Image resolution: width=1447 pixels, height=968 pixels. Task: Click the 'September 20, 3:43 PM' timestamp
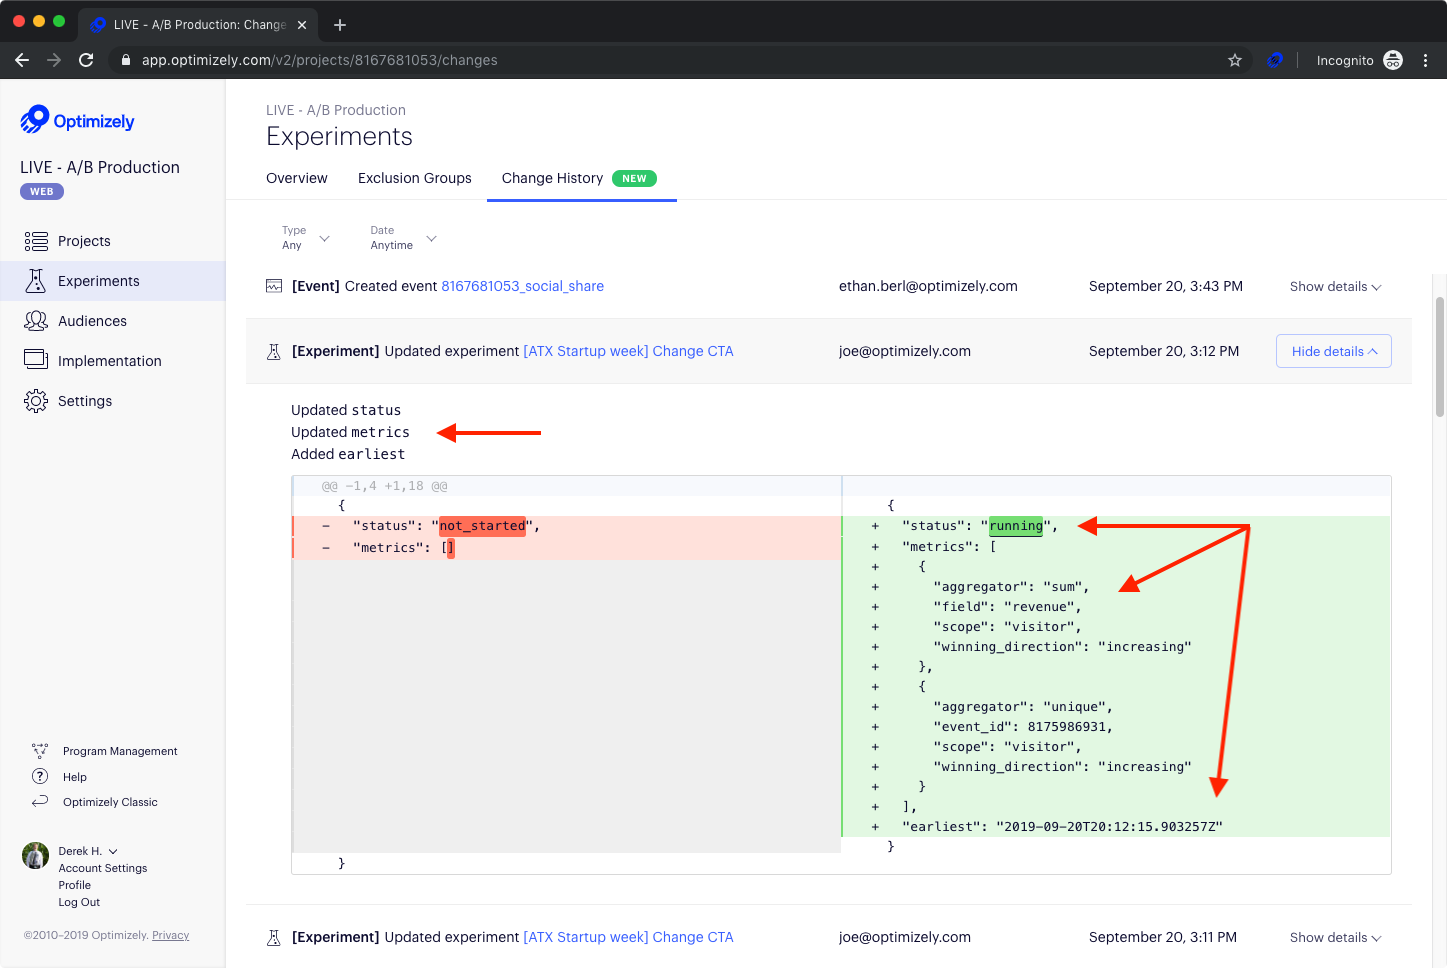[x=1166, y=286]
